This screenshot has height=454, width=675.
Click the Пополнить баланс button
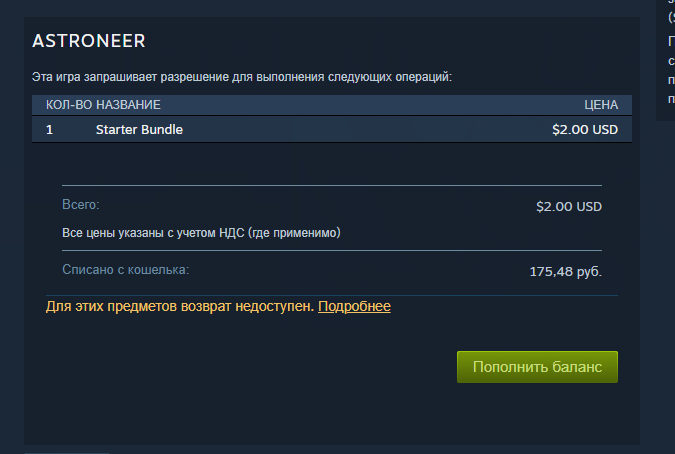[x=537, y=367]
